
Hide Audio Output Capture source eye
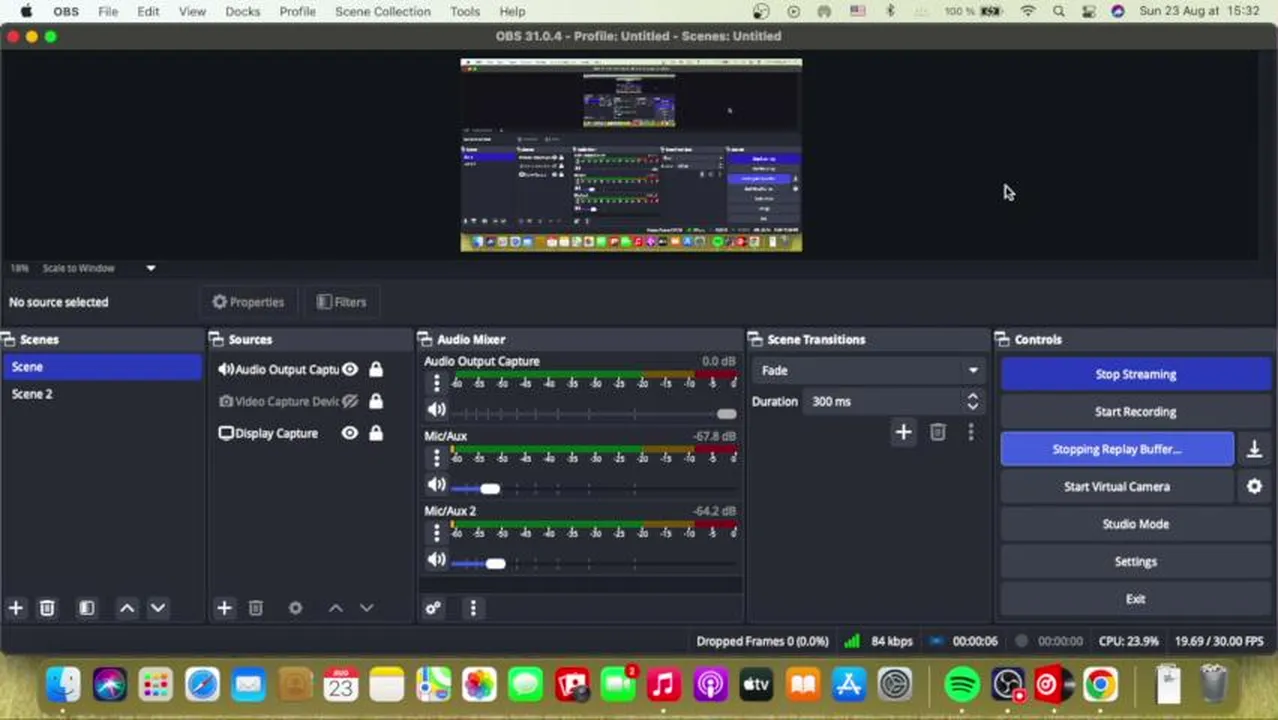pyautogui.click(x=350, y=370)
